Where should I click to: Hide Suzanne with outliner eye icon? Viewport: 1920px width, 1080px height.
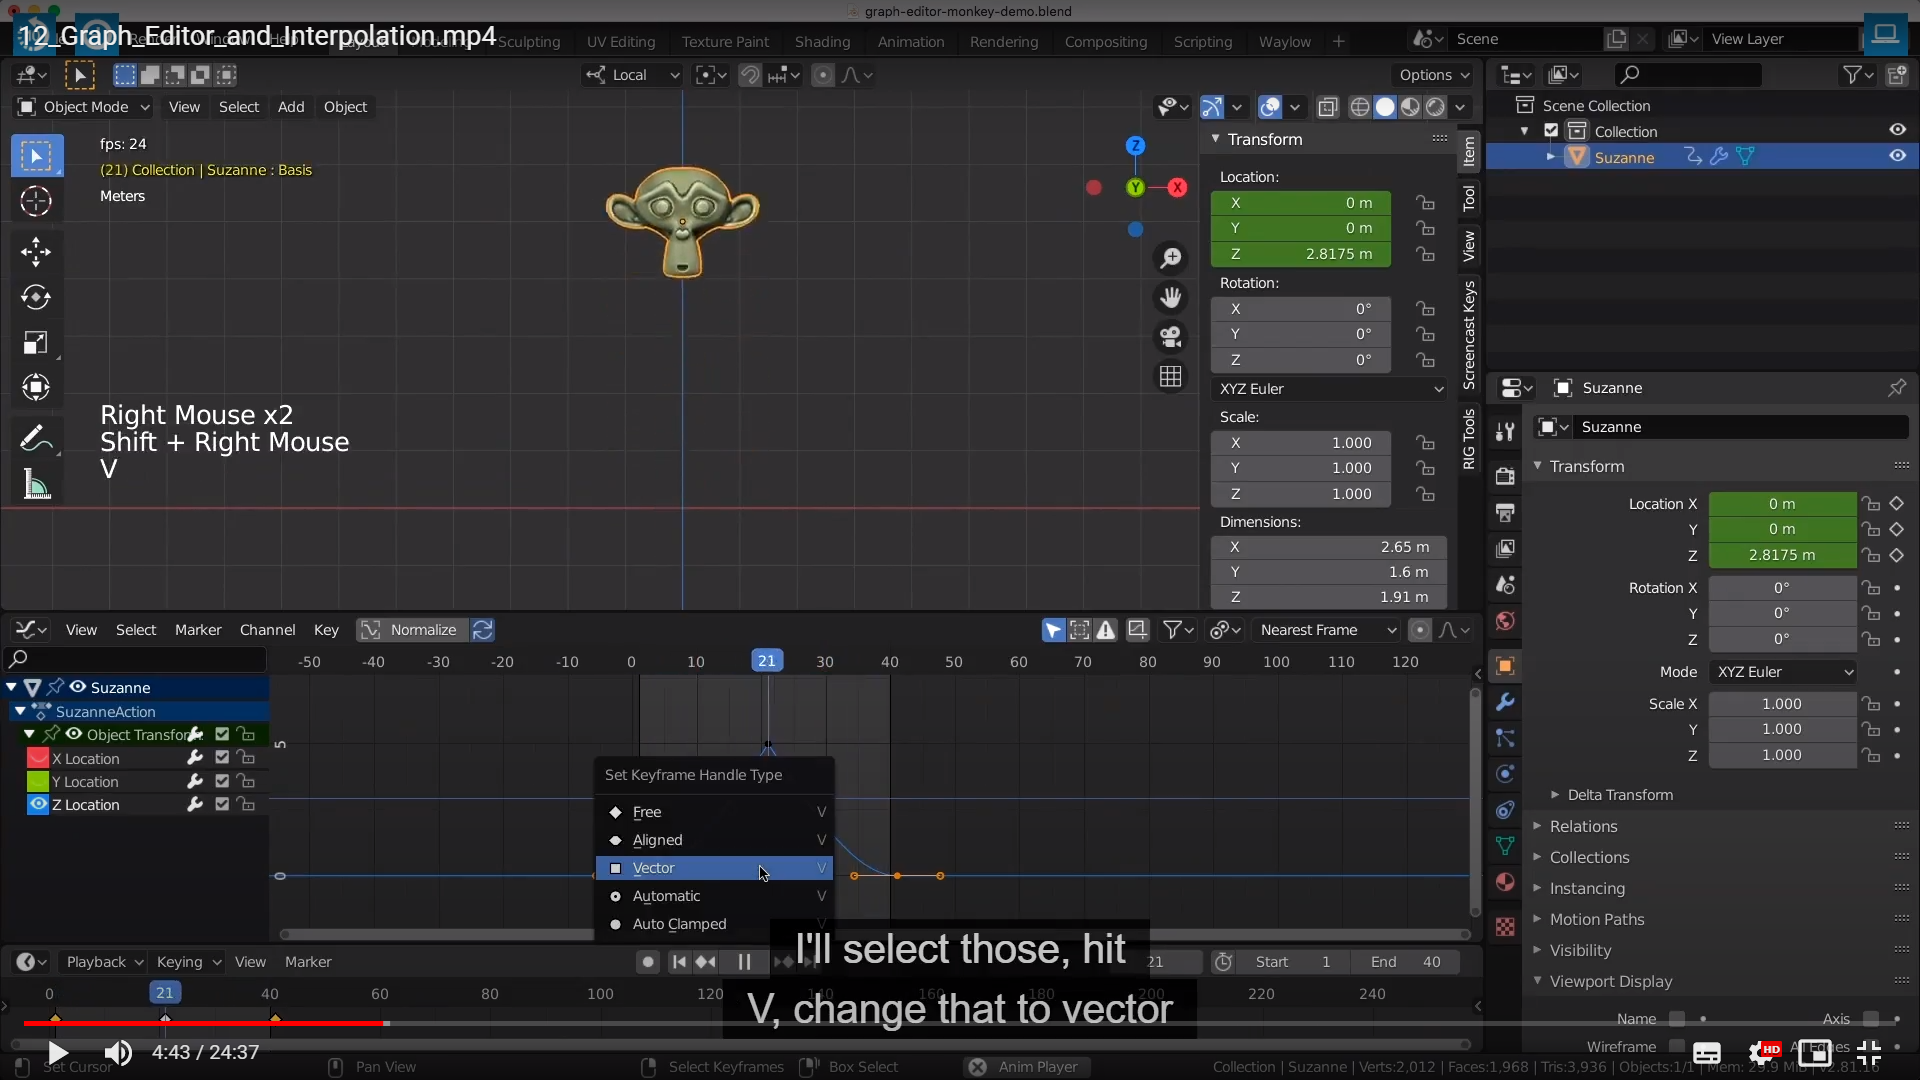(1897, 156)
